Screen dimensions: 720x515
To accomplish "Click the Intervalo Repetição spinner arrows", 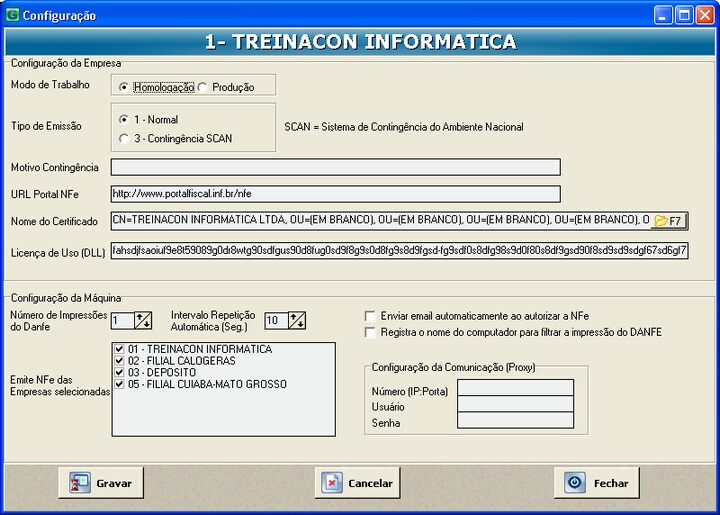I will click(297, 320).
